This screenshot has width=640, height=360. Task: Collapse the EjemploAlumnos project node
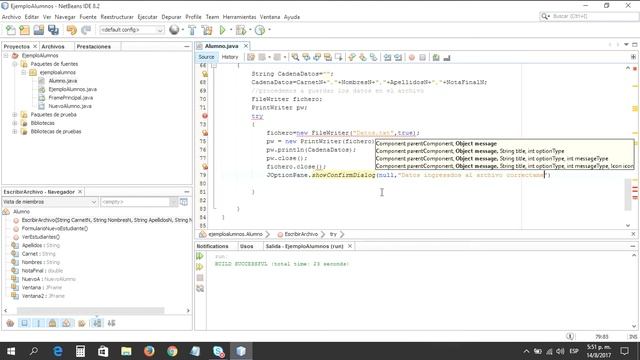click(6, 56)
